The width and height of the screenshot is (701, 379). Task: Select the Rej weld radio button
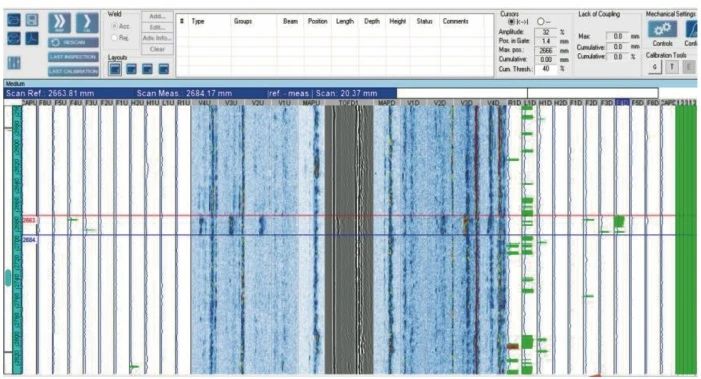coord(115,38)
